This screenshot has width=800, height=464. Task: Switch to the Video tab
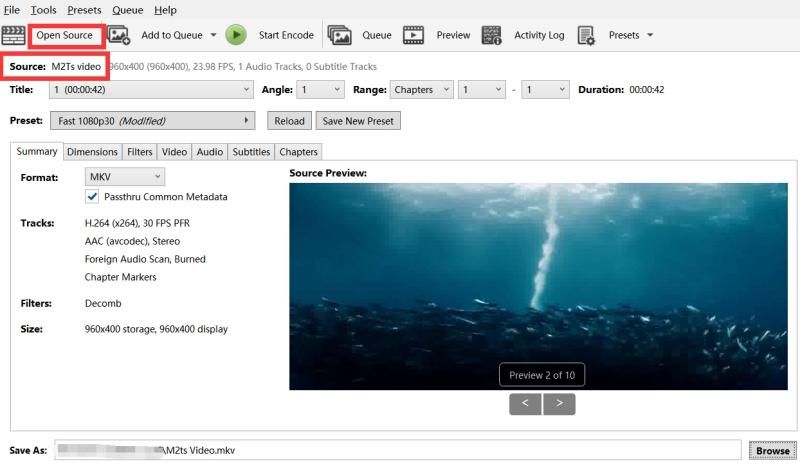[174, 152]
